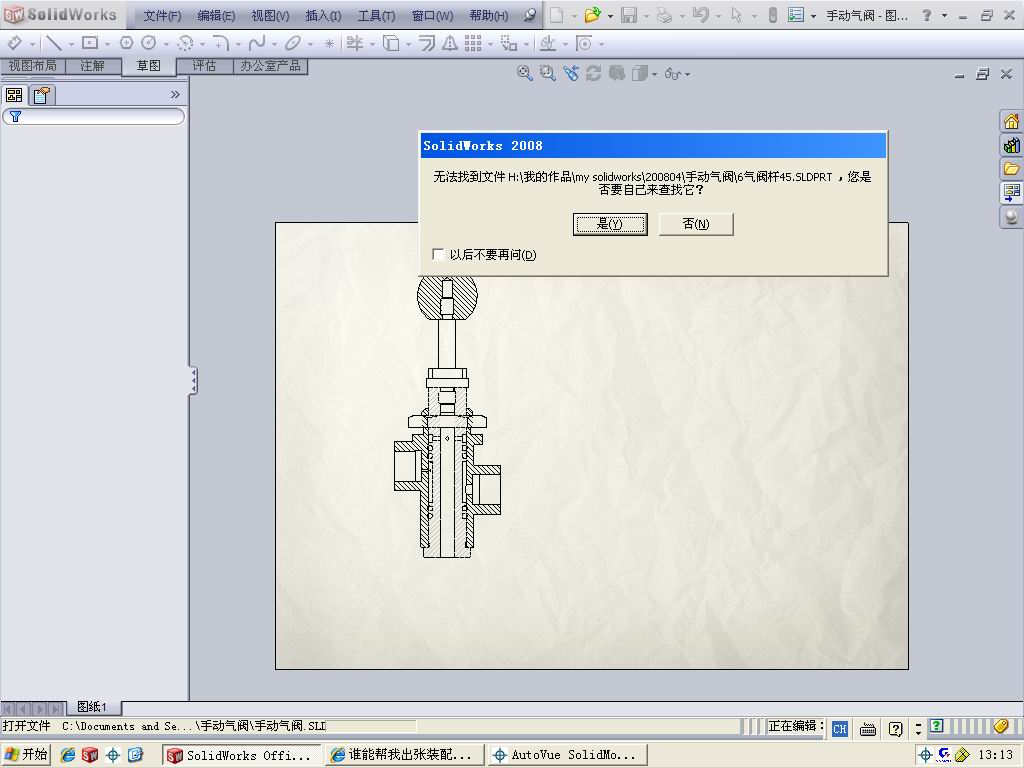1024x768 pixels.
Task: Switch to the 注解 tab
Action: coord(93,65)
